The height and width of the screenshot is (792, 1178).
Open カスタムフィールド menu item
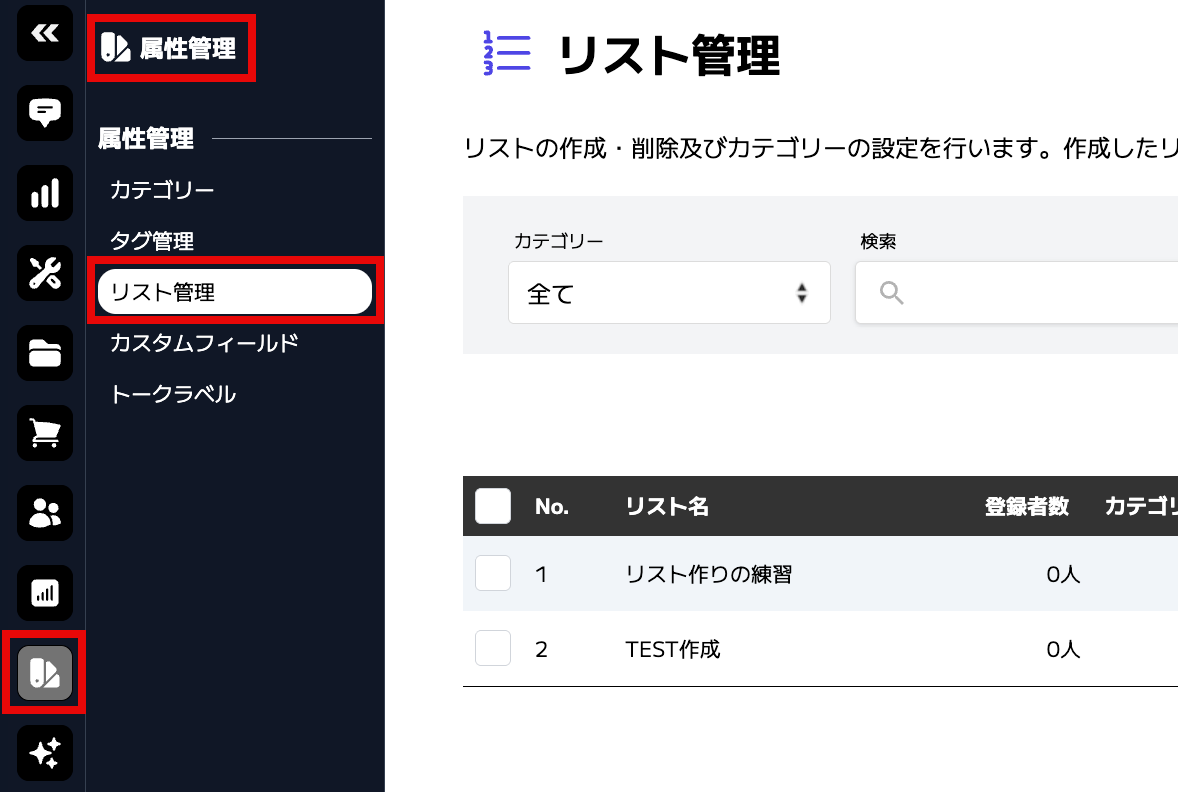click(x=204, y=343)
